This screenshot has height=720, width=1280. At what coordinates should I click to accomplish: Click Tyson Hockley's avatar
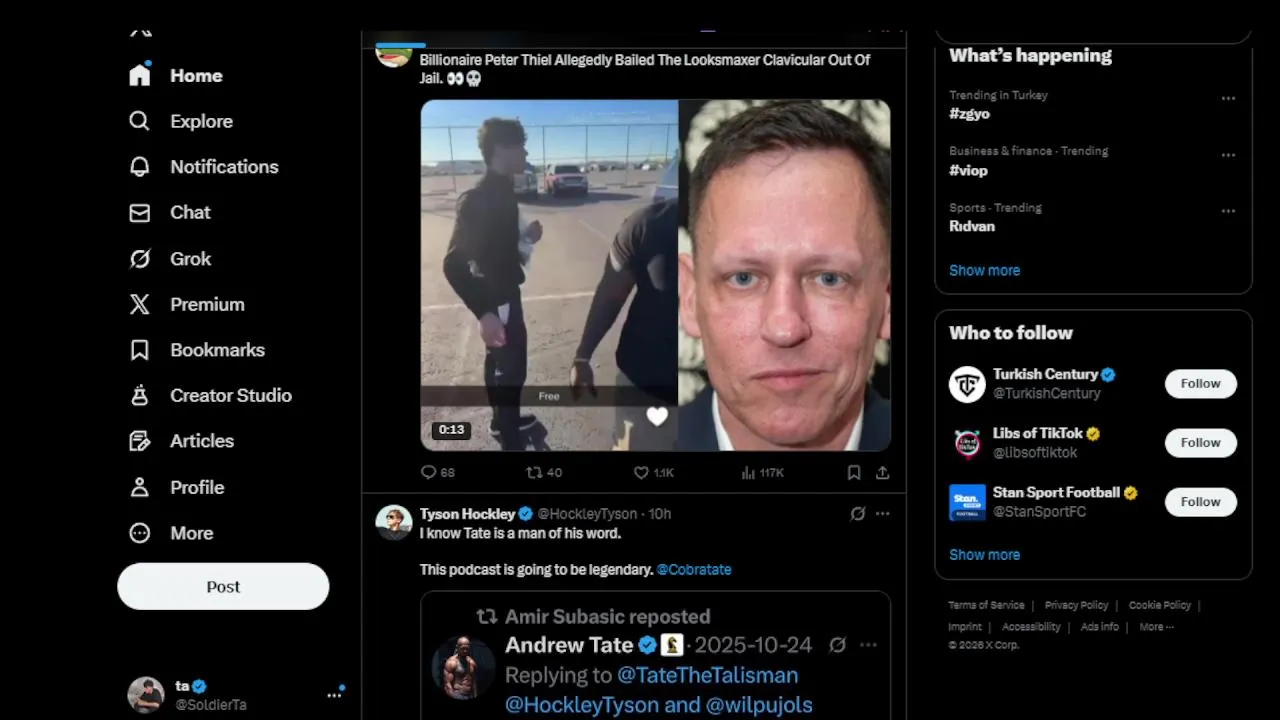(x=394, y=523)
